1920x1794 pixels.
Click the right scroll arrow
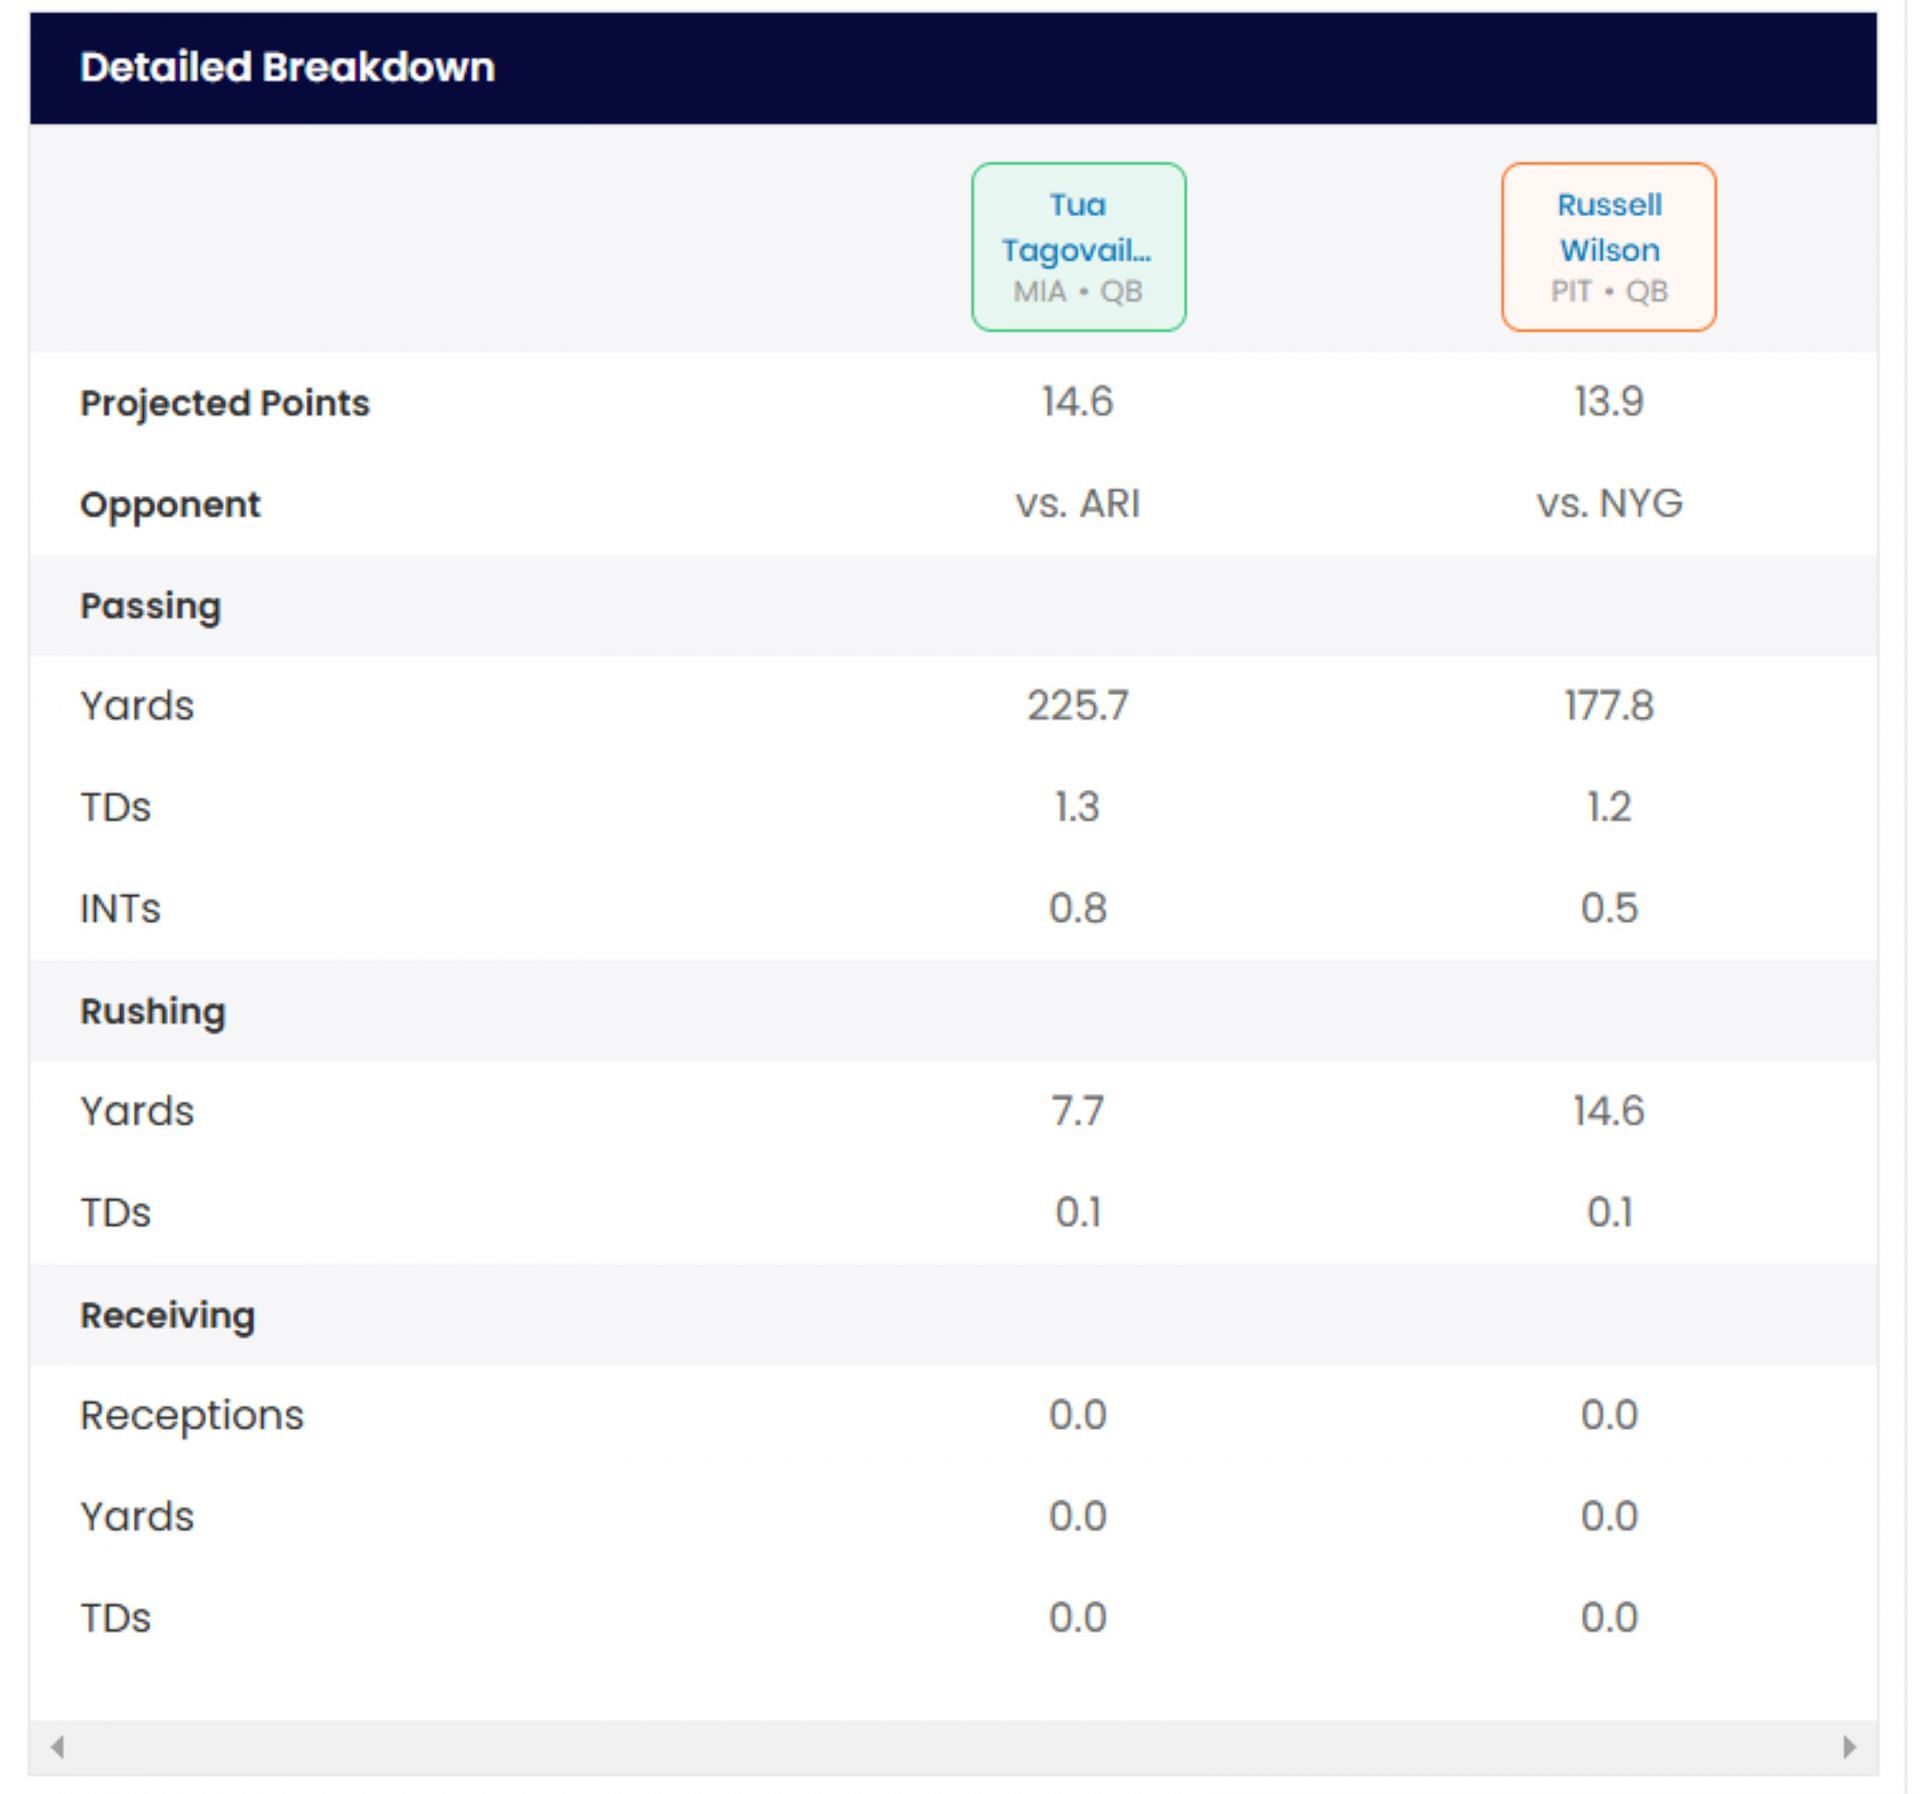point(1849,1747)
